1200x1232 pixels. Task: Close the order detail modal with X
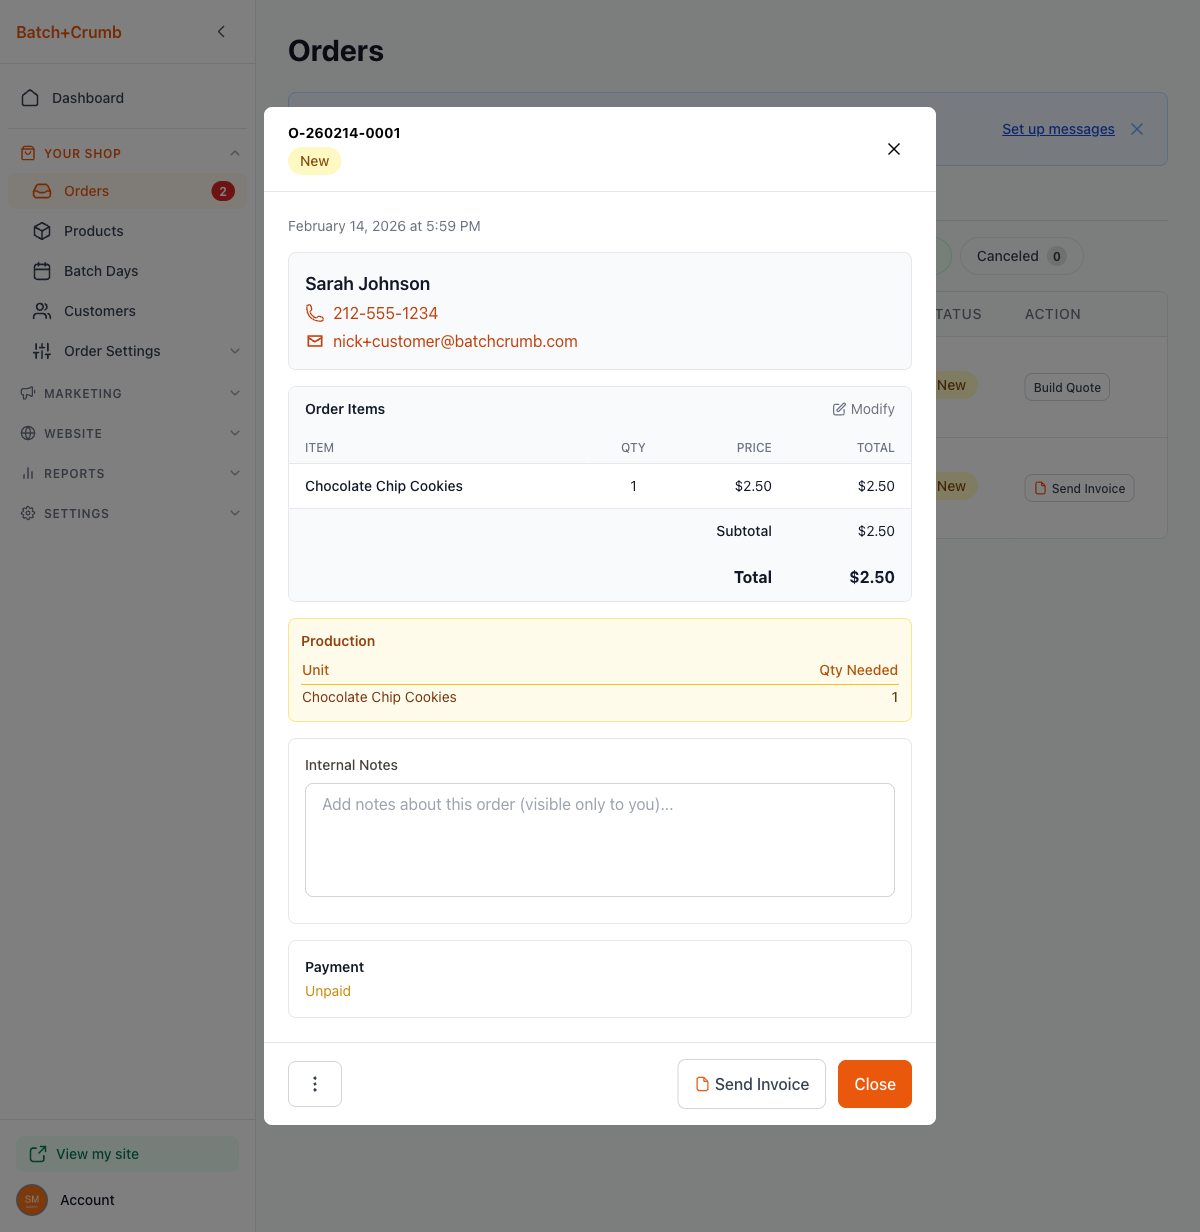pyautogui.click(x=894, y=149)
